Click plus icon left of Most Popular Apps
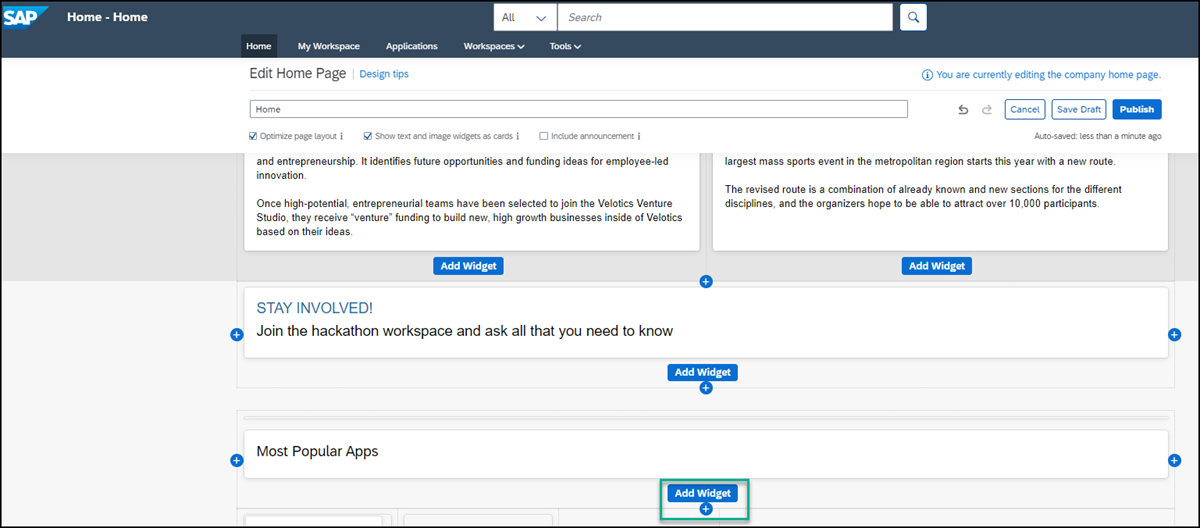Viewport: 1200px width, 528px height. (237, 460)
